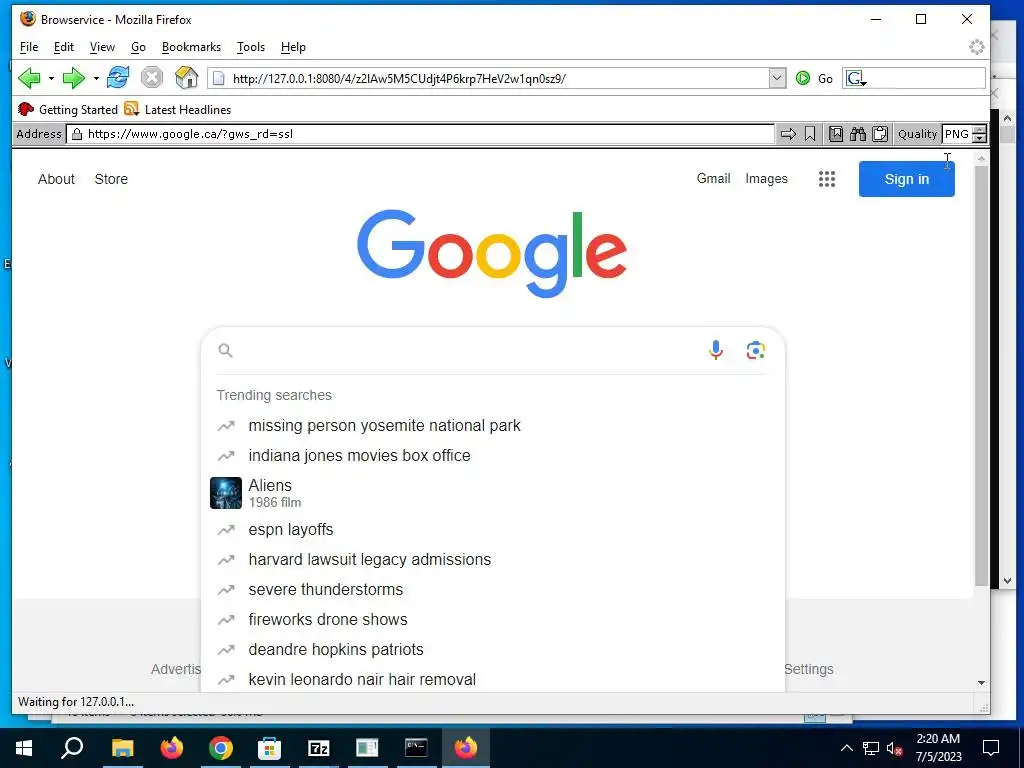
Task: Click the Google page vertical scrollbar
Action: point(981,376)
